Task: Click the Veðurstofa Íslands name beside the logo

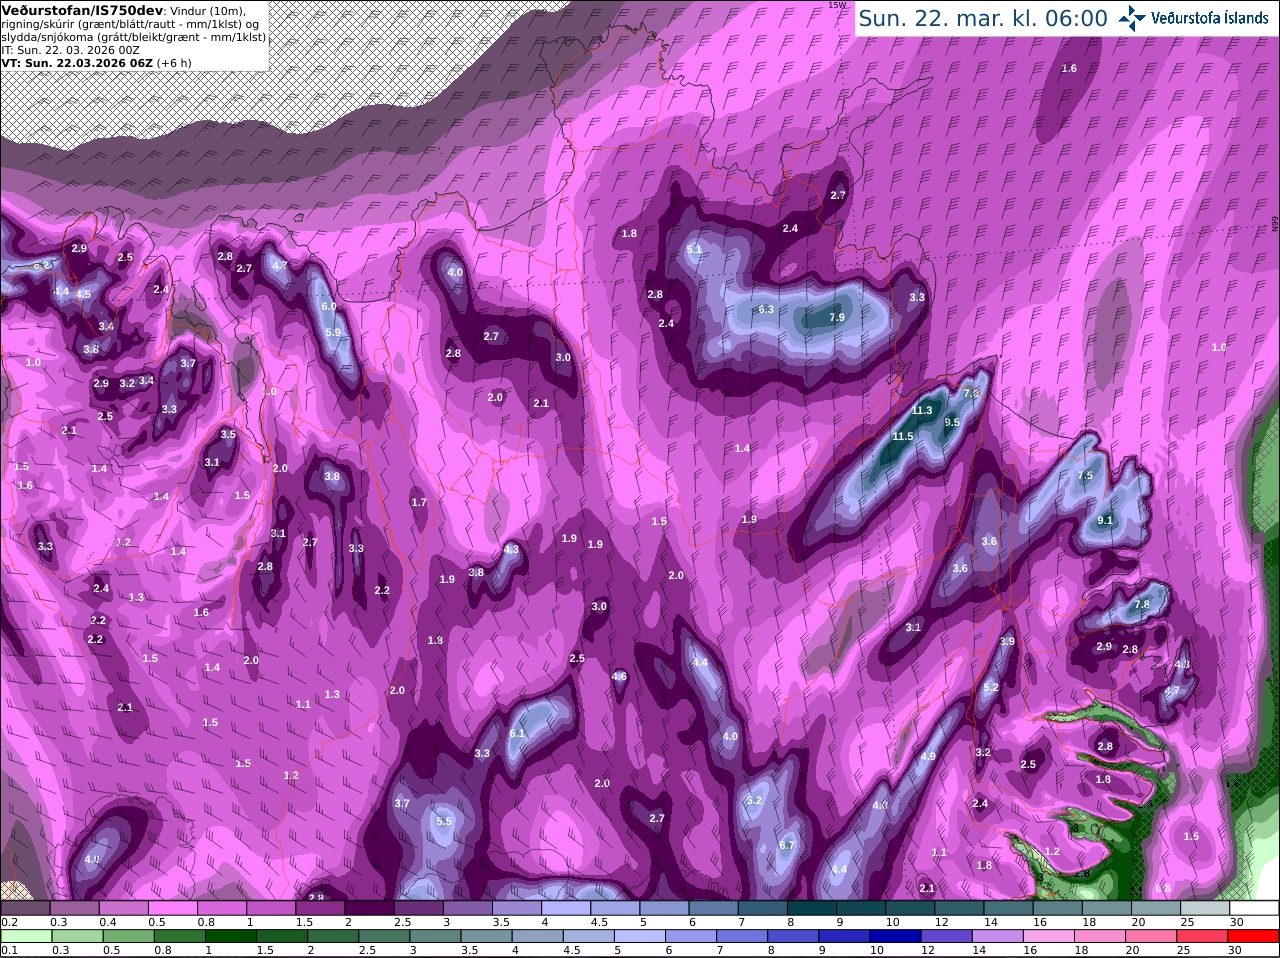Action: 1210,18
